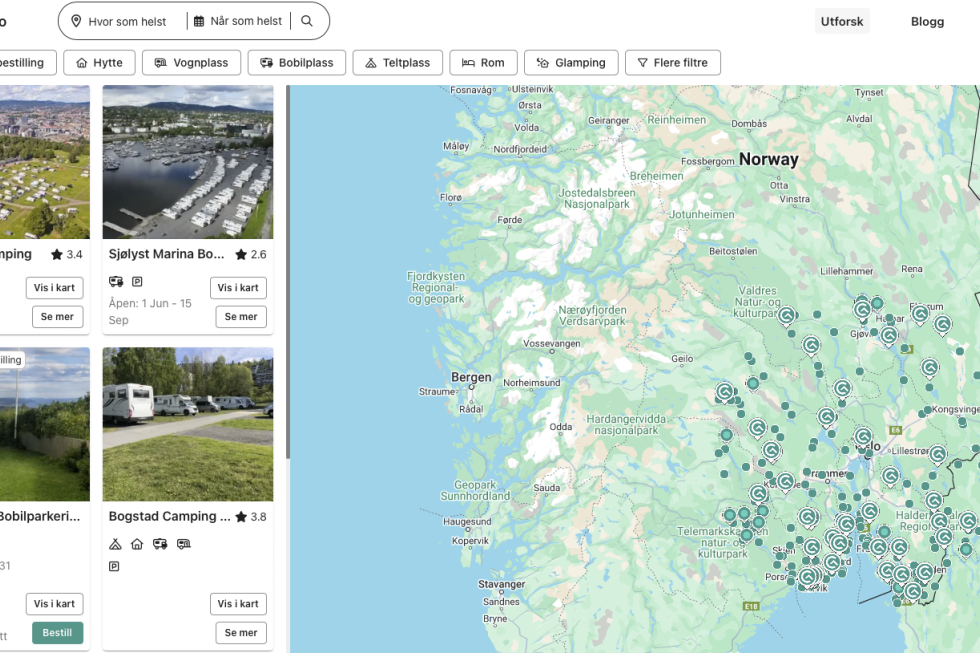980x653 pixels.
Task: Click the campsite marker near Geilo on map
Action: 725,392
